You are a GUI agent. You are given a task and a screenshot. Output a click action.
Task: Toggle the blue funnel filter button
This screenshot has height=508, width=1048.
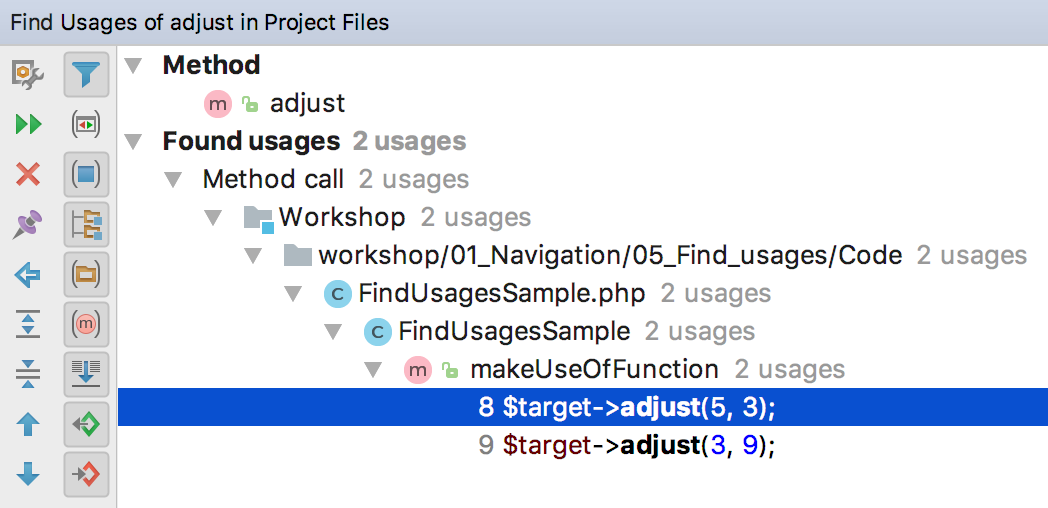(x=86, y=75)
